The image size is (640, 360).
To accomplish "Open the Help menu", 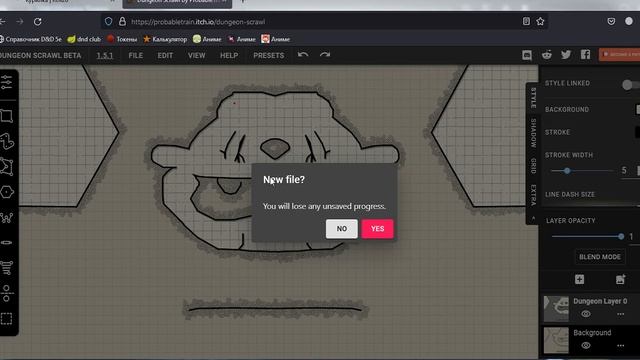I will point(229,55).
